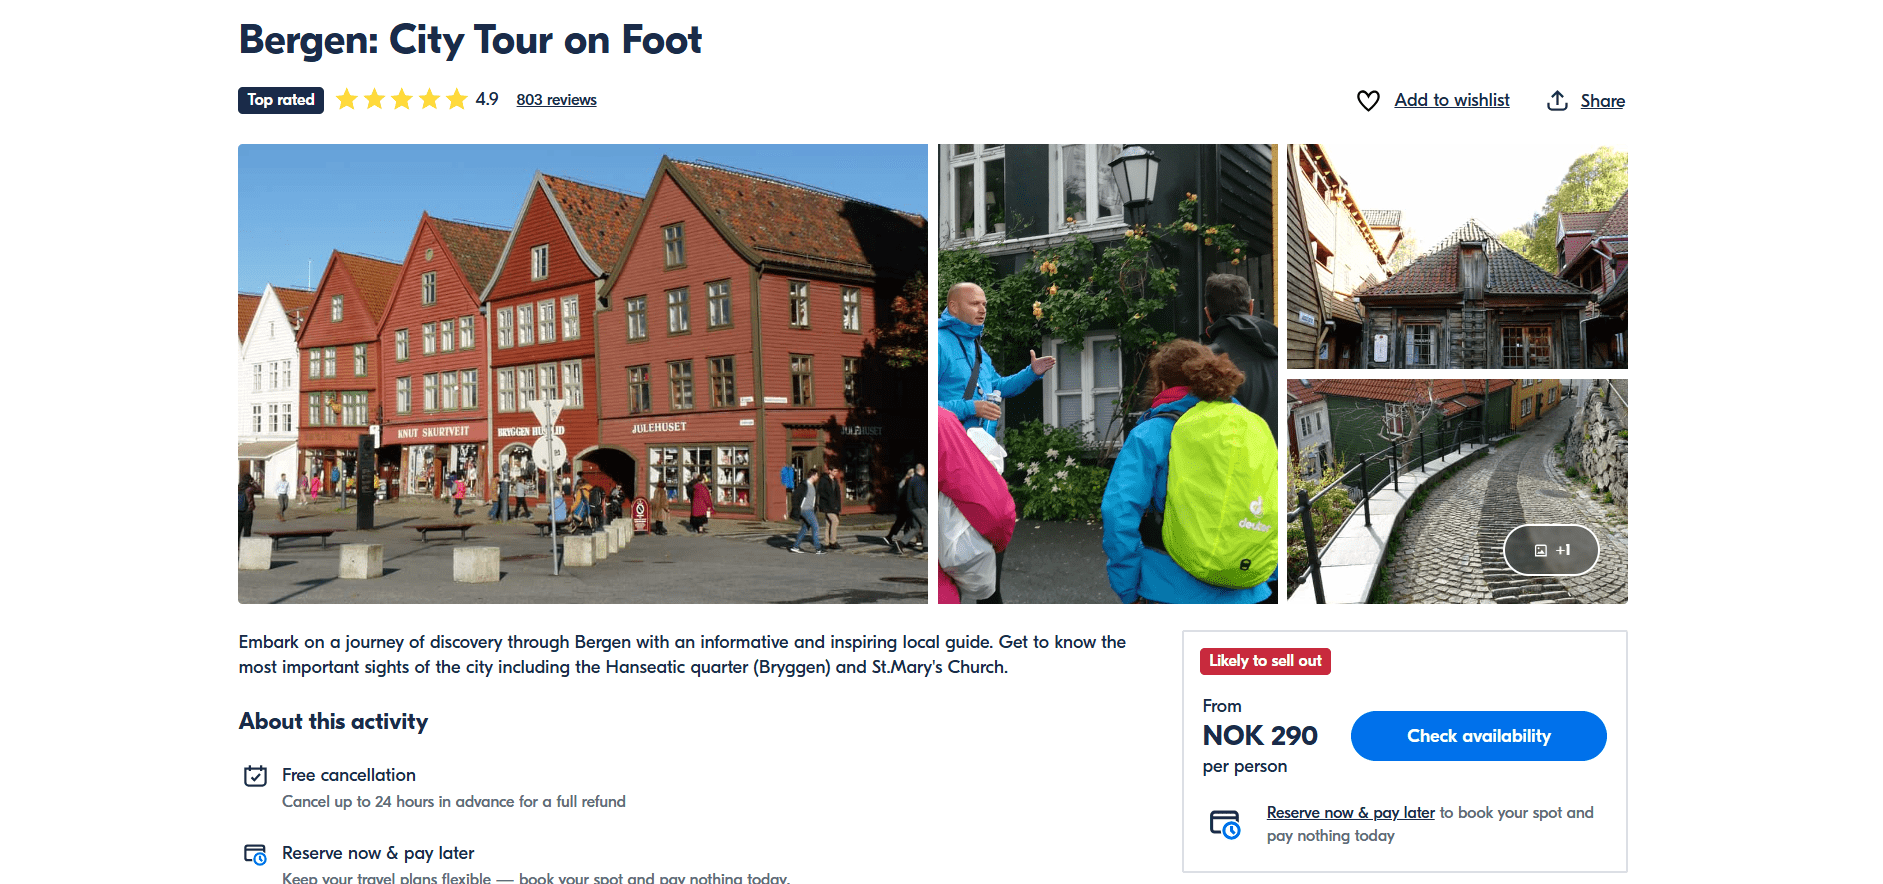This screenshot has height=884, width=1883.
Task: Click the Embark on a journey description
Action: click(682, 655)
